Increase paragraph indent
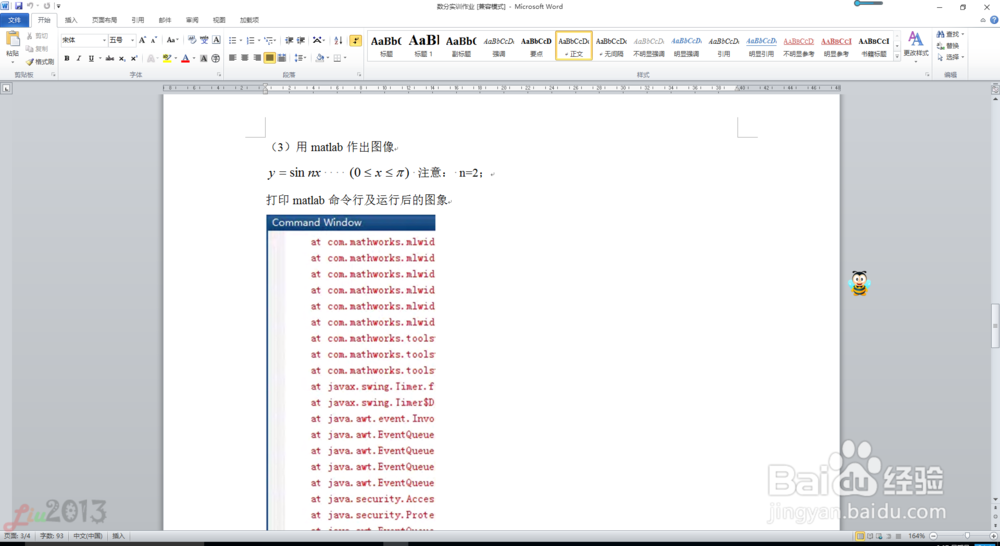The height and width of the screenshot is (546, 1000). [x=301, y=40]
